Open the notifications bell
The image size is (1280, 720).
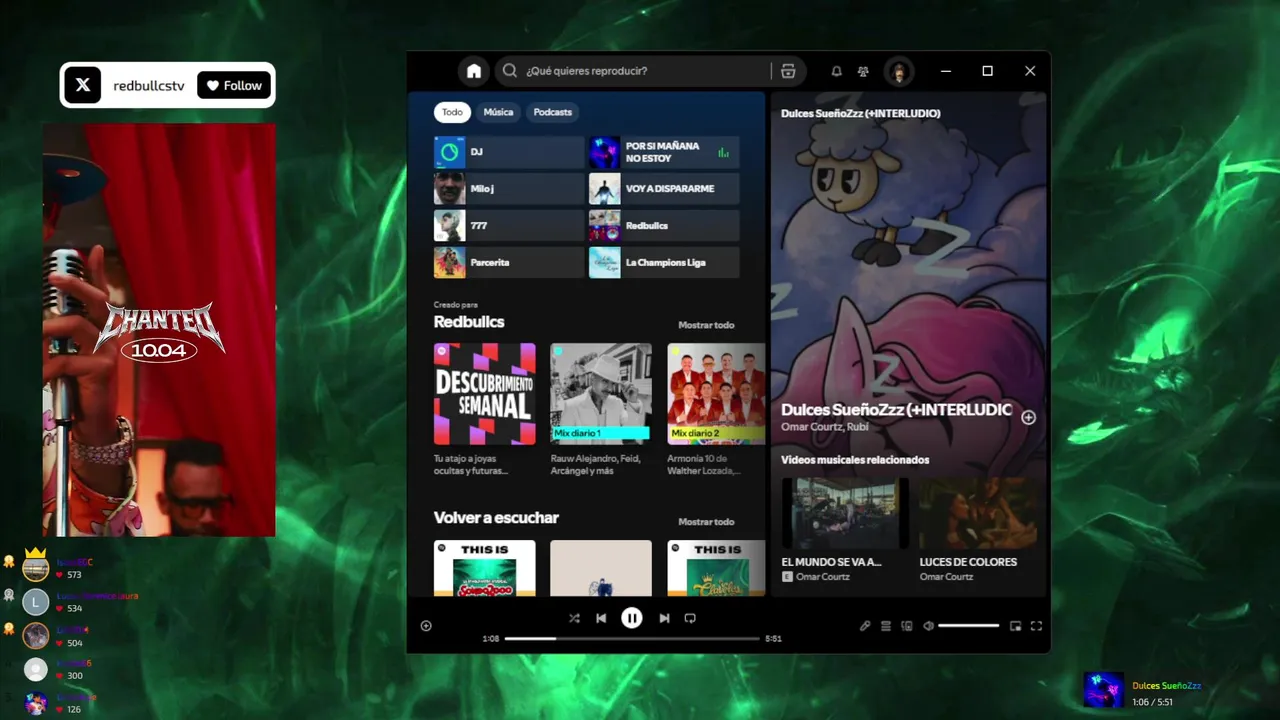tap(837, 71)
